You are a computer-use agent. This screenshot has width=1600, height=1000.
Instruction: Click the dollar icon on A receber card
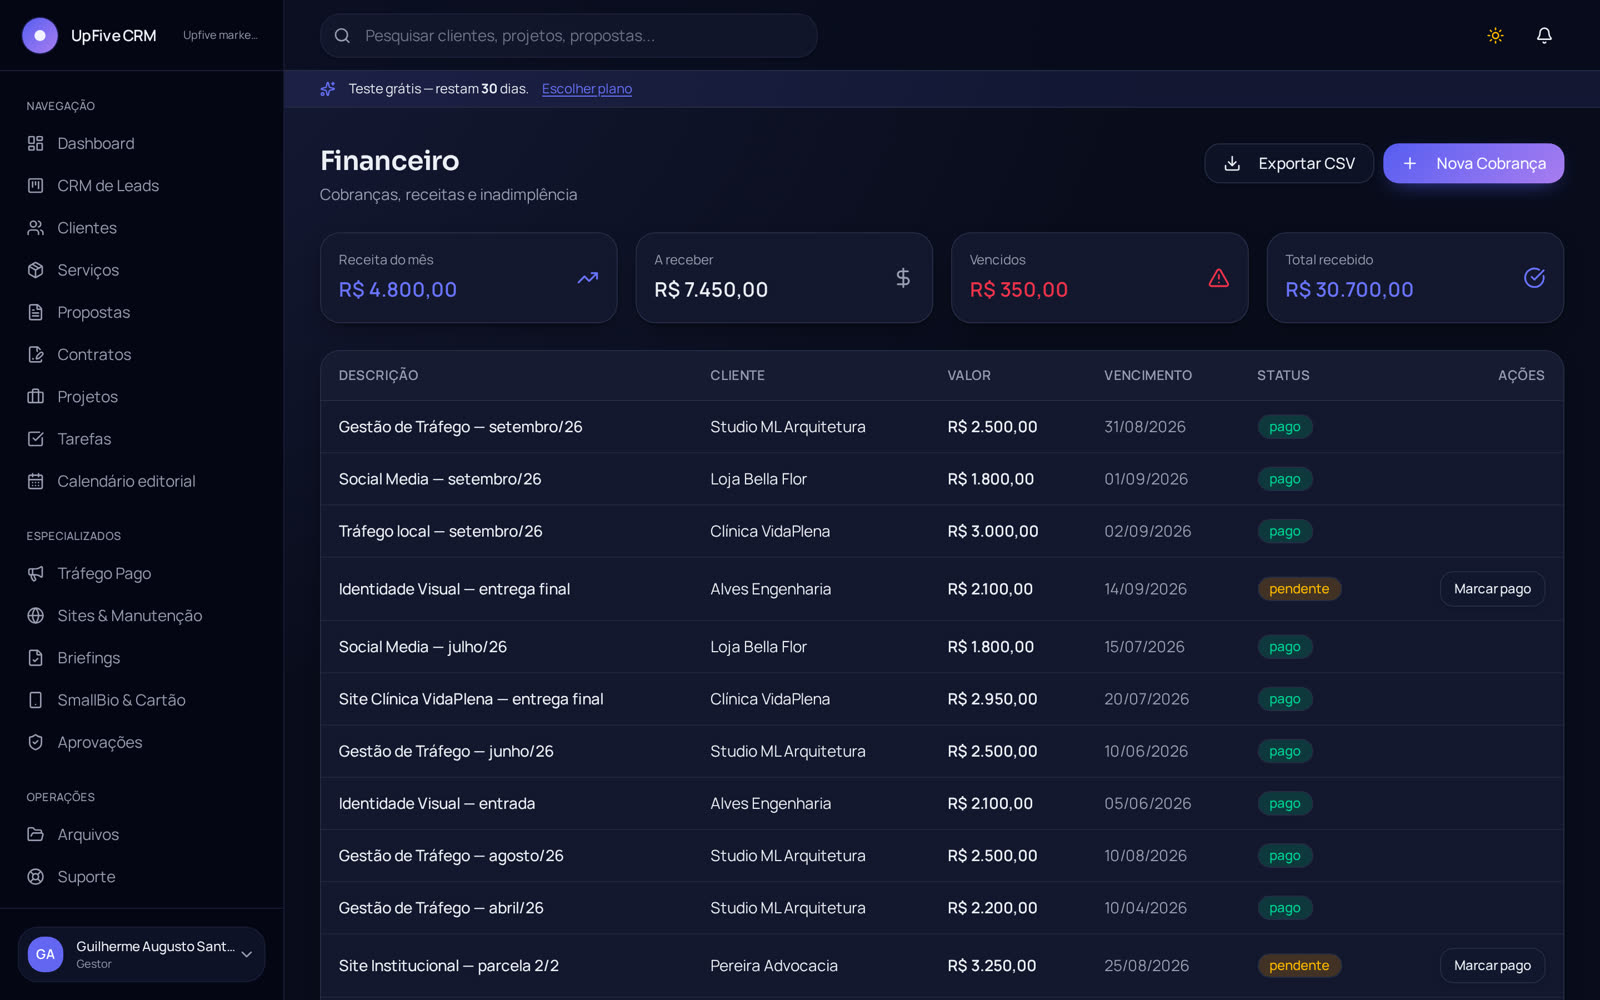click(903, 278)
